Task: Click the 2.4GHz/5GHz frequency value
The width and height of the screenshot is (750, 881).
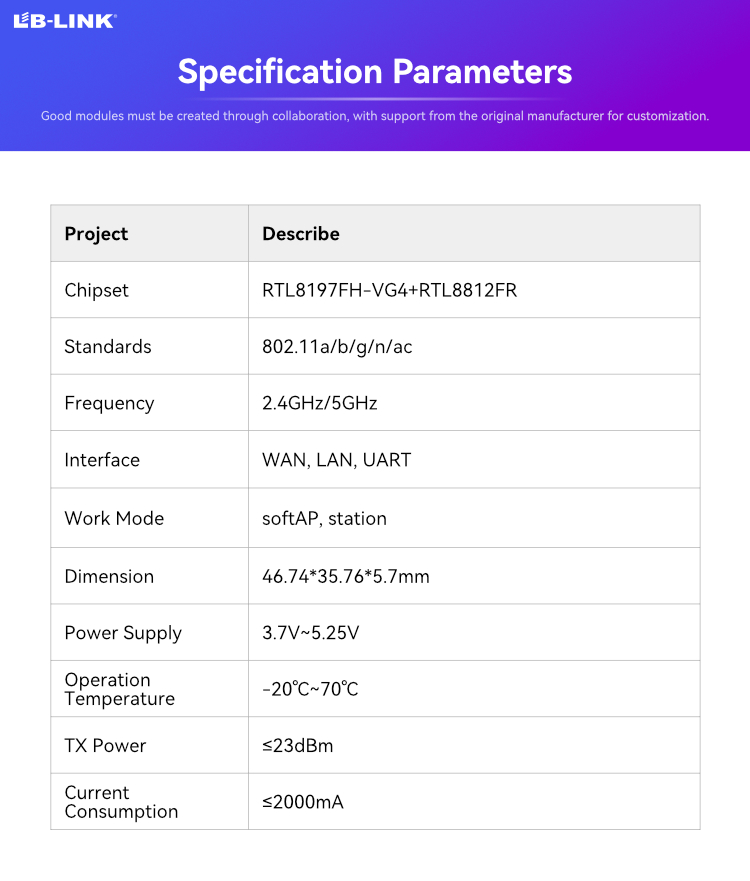Action: click(x=320, y=403)
